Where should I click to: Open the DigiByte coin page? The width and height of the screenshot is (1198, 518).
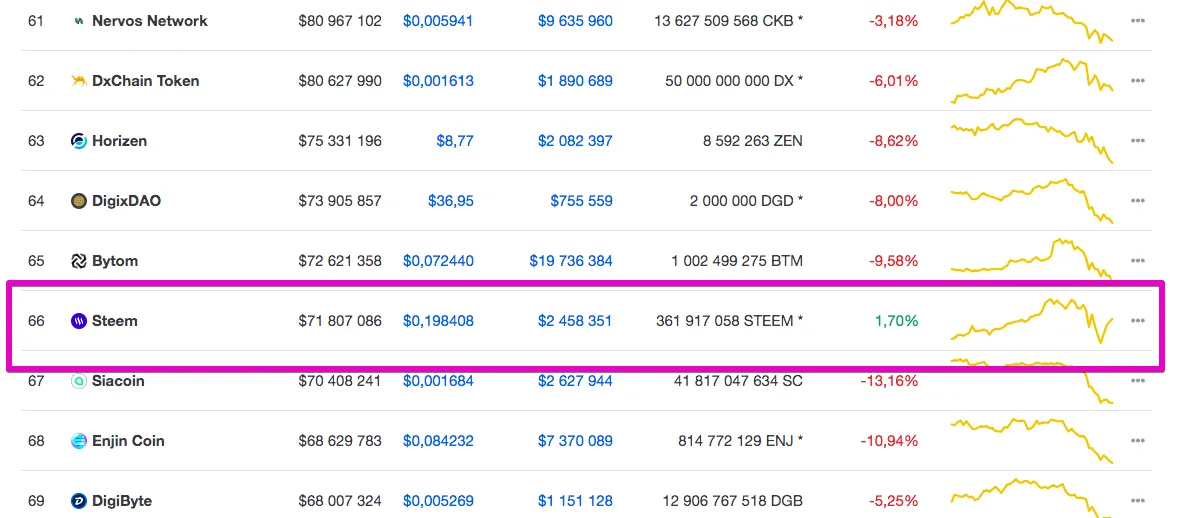(121, 501)
